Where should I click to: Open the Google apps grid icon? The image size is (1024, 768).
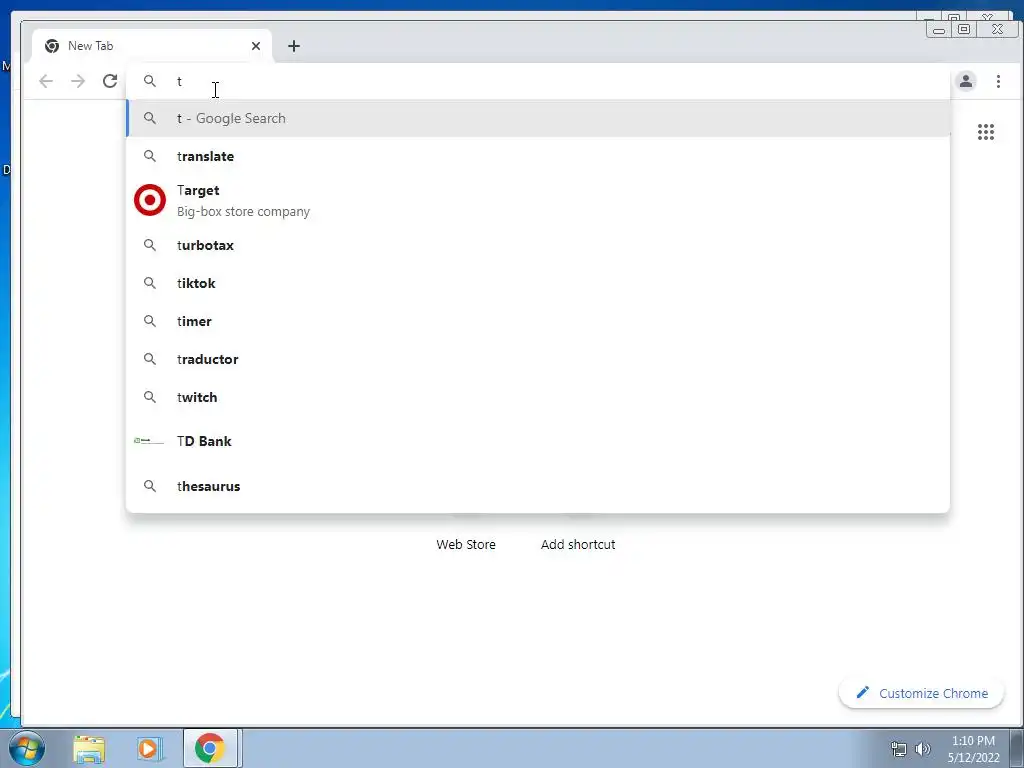point(985,132)
